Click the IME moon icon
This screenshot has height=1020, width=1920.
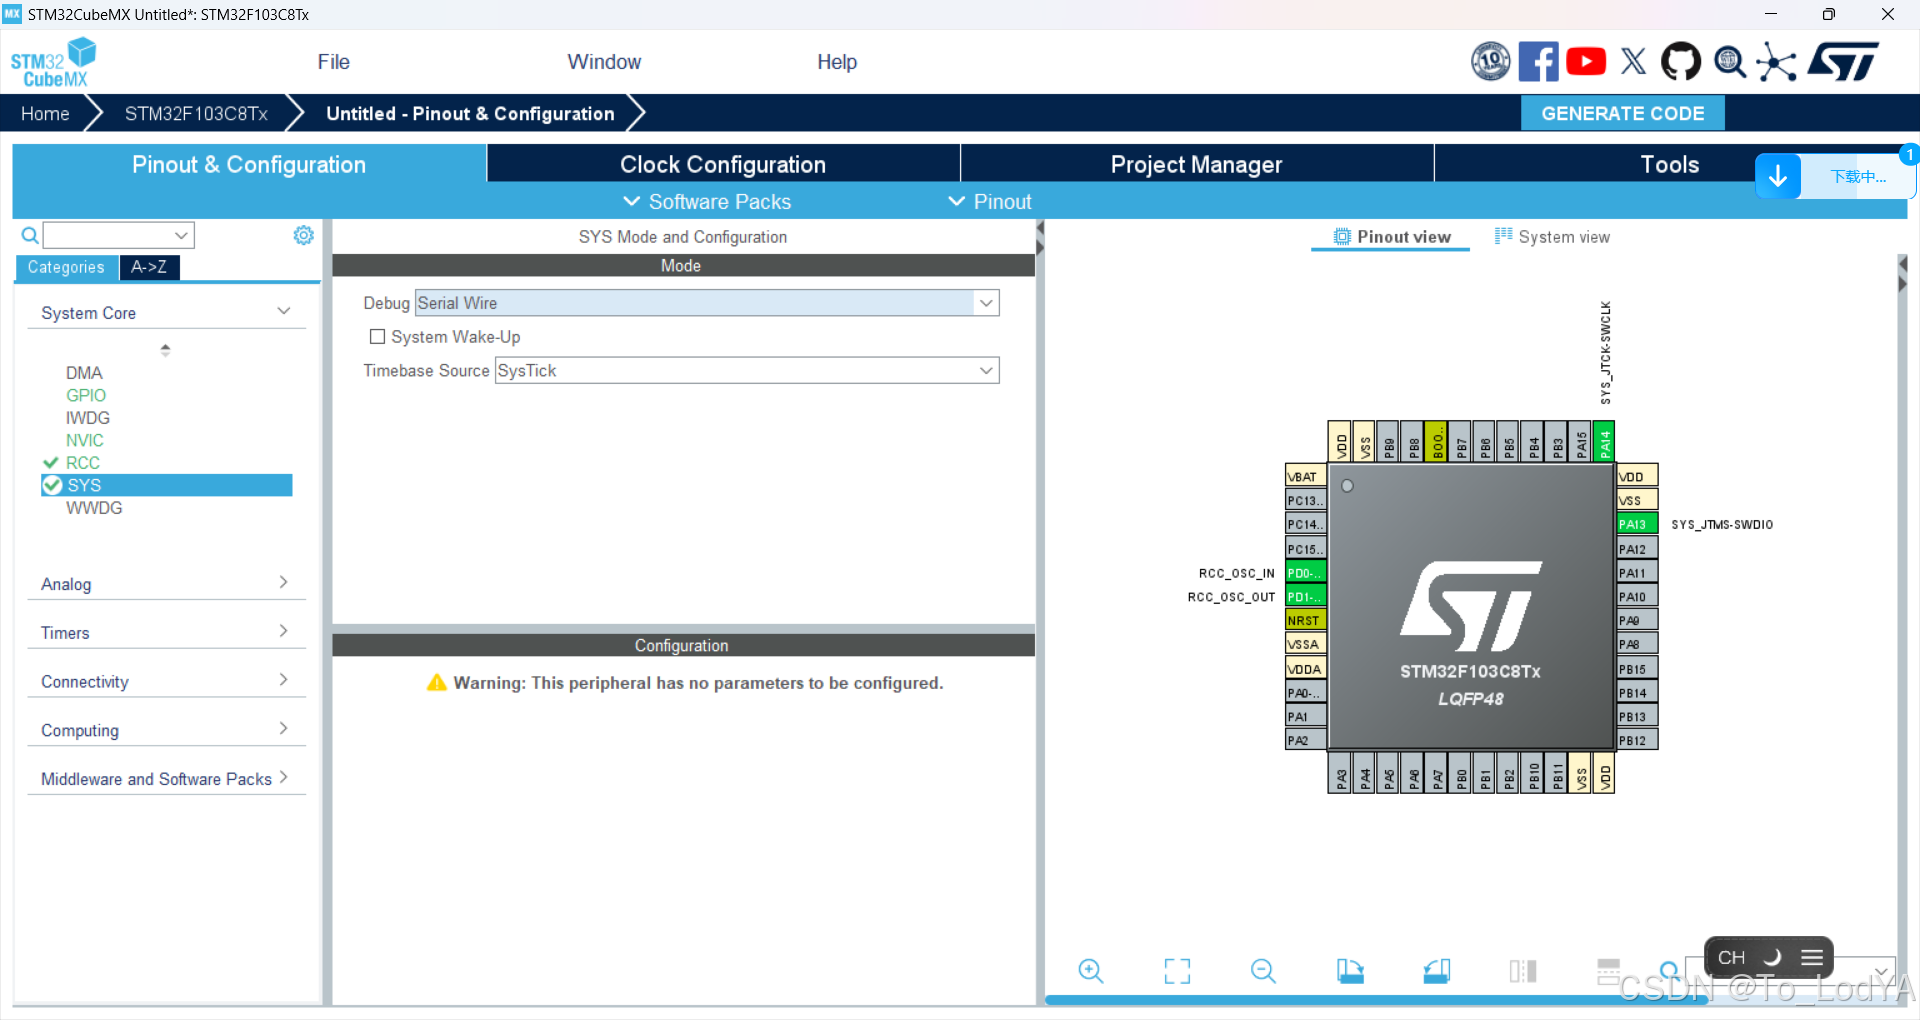click(x=1772, y=957)
